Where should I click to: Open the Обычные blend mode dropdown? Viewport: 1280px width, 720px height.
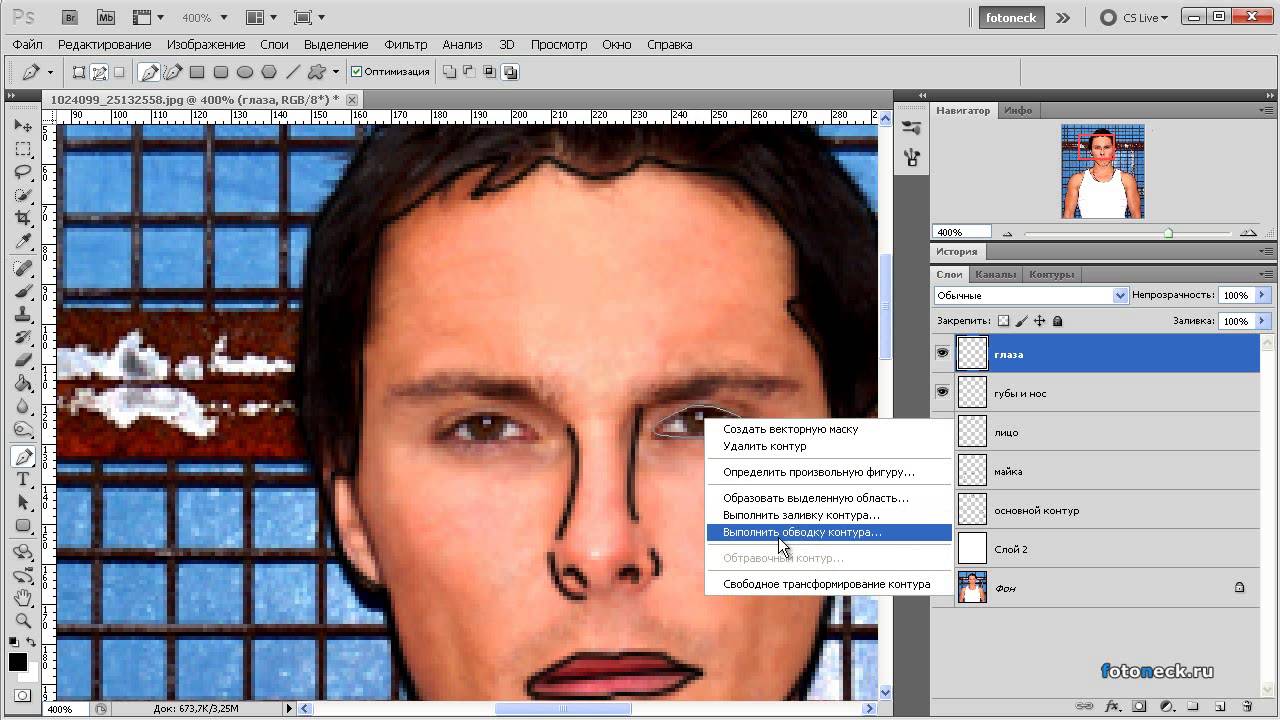[x=1031, y=295]
